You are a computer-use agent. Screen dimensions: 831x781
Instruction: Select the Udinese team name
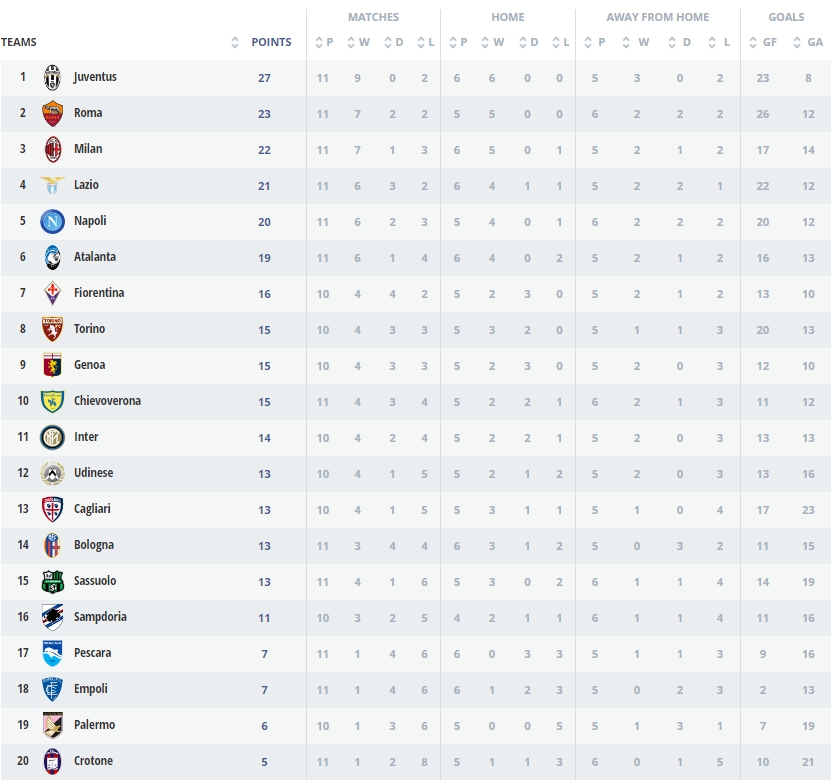point(93,473)
